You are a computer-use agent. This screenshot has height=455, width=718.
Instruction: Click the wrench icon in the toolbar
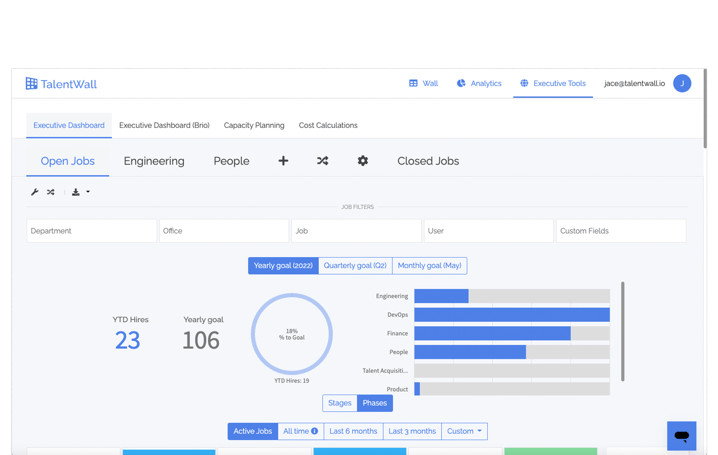(35, 192)
